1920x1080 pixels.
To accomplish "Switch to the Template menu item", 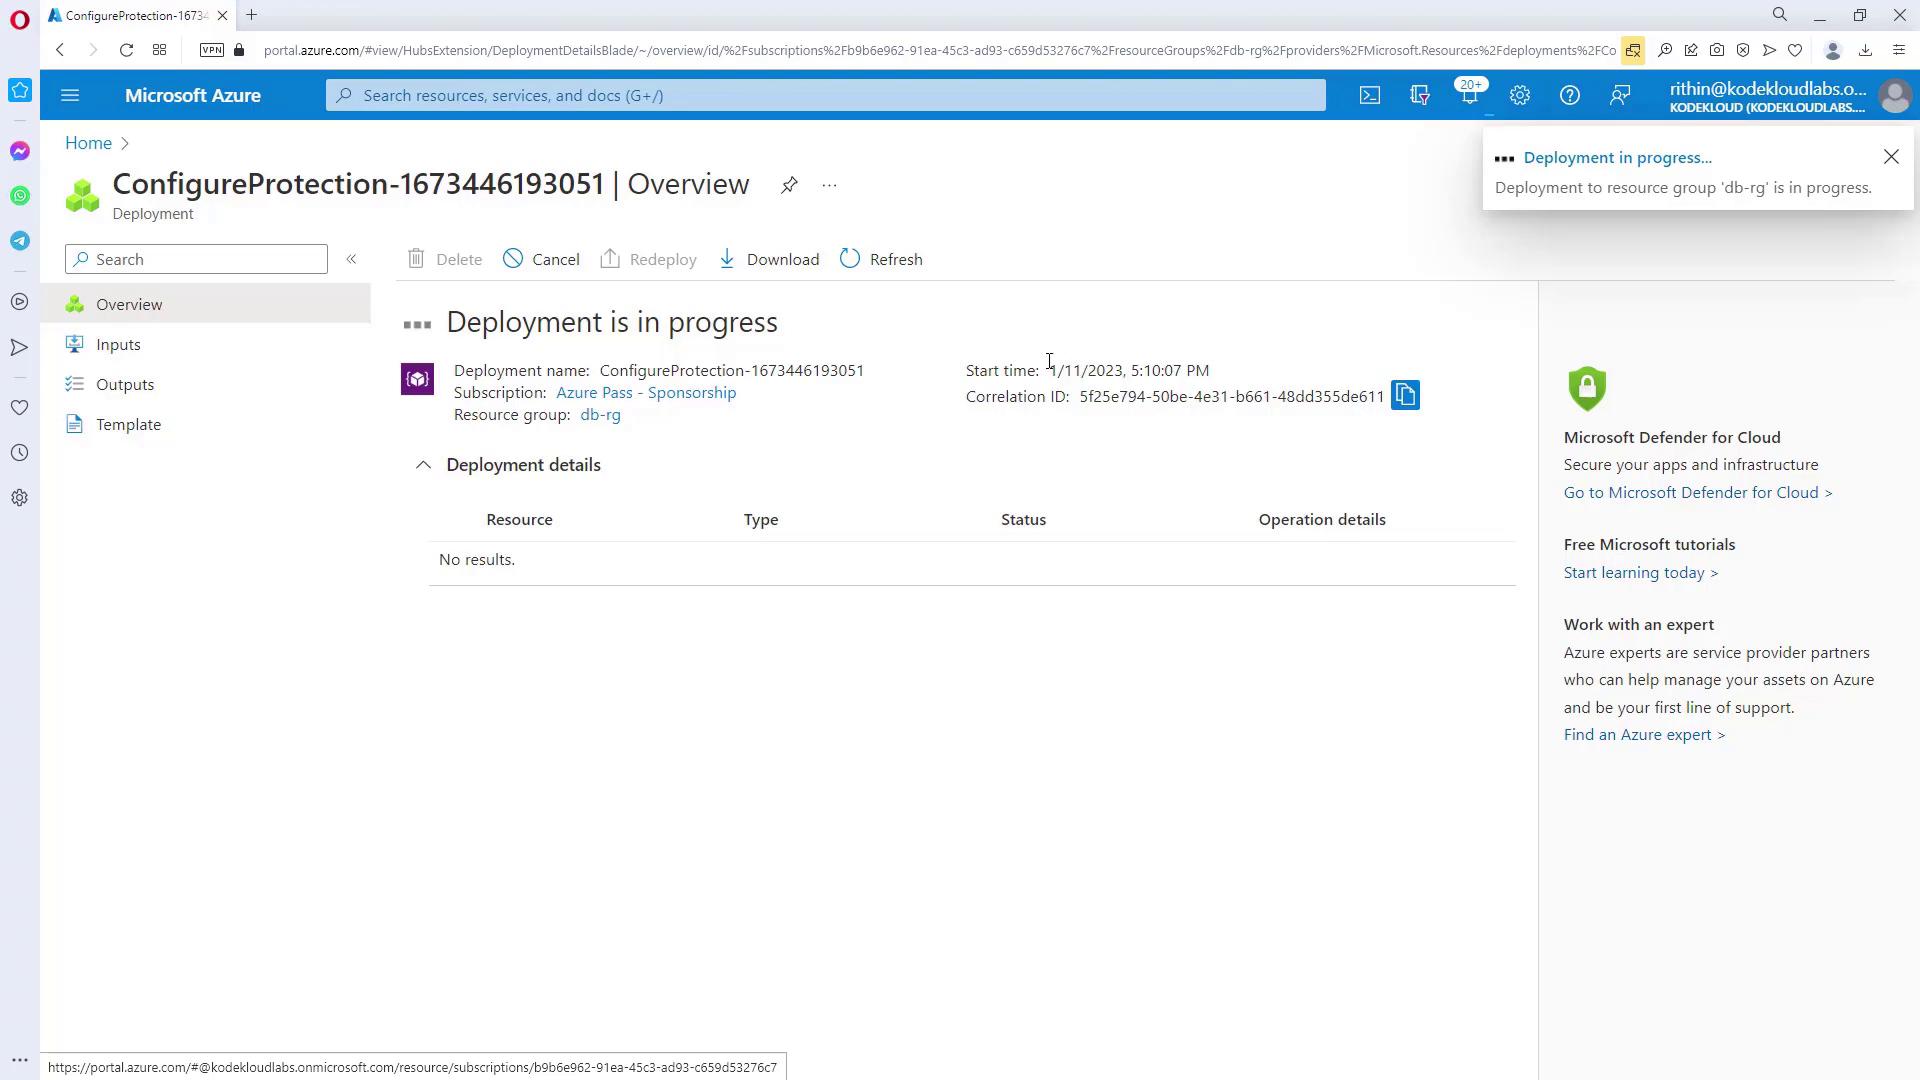I will click(x=128, y=424).
